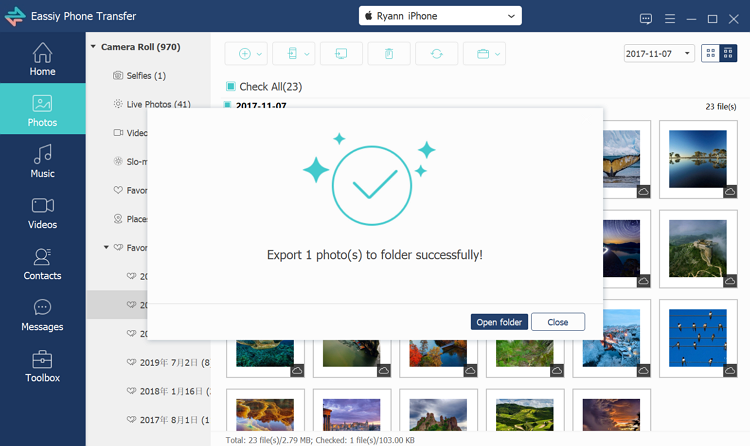Switch to large grid view icon
Screen dimensions: 750x446
pos(711,53)
